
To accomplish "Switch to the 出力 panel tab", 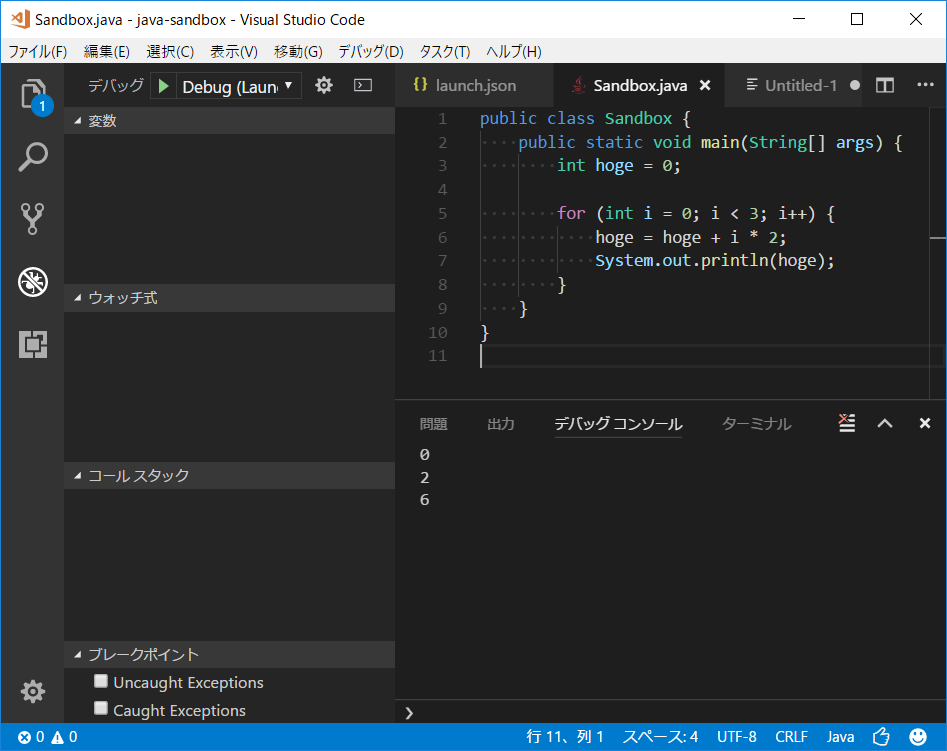I will 501,424.
